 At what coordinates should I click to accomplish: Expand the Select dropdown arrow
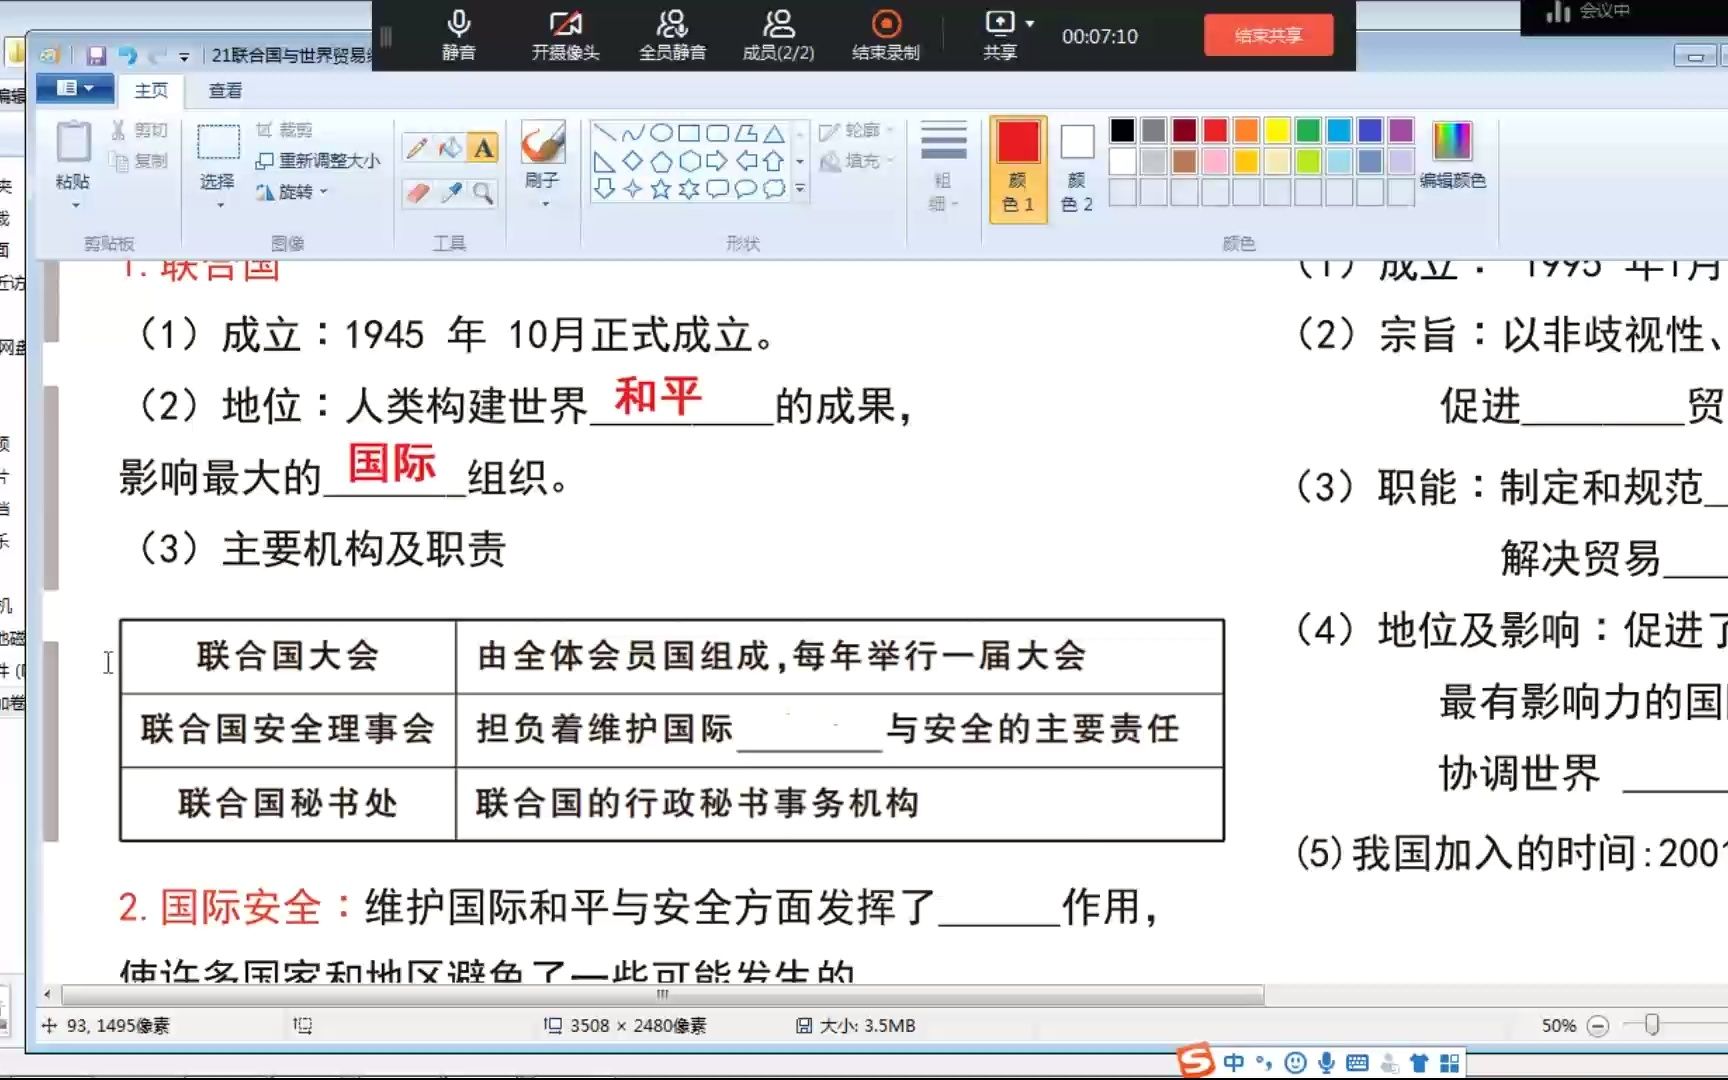[x=219, y=205]
